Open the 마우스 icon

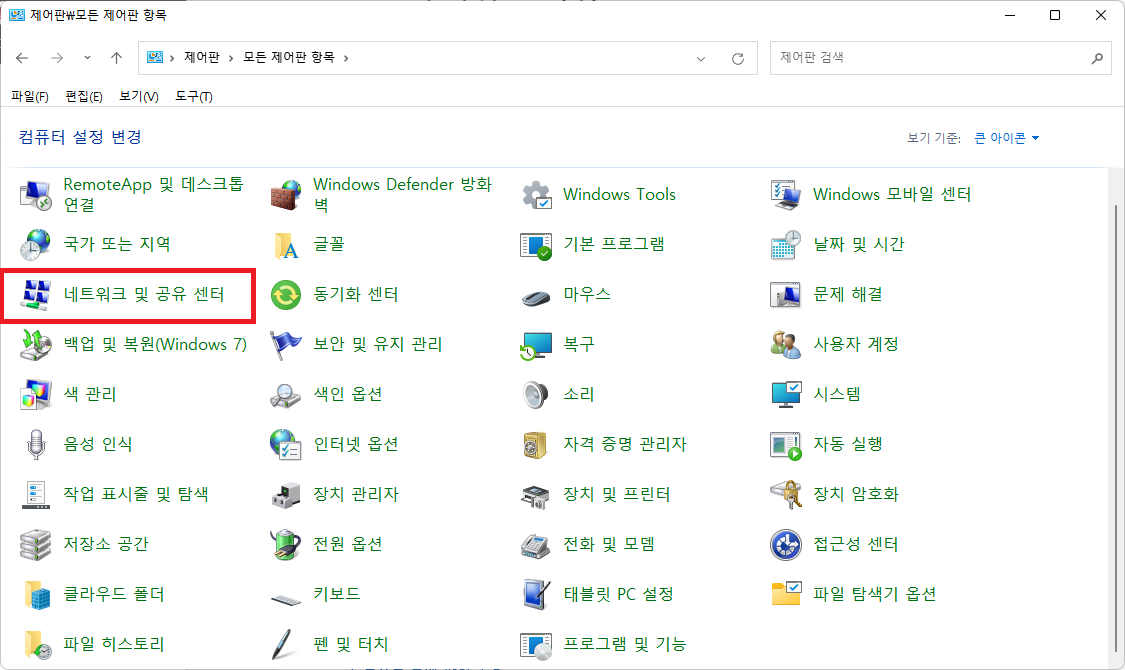pos(536,295)
